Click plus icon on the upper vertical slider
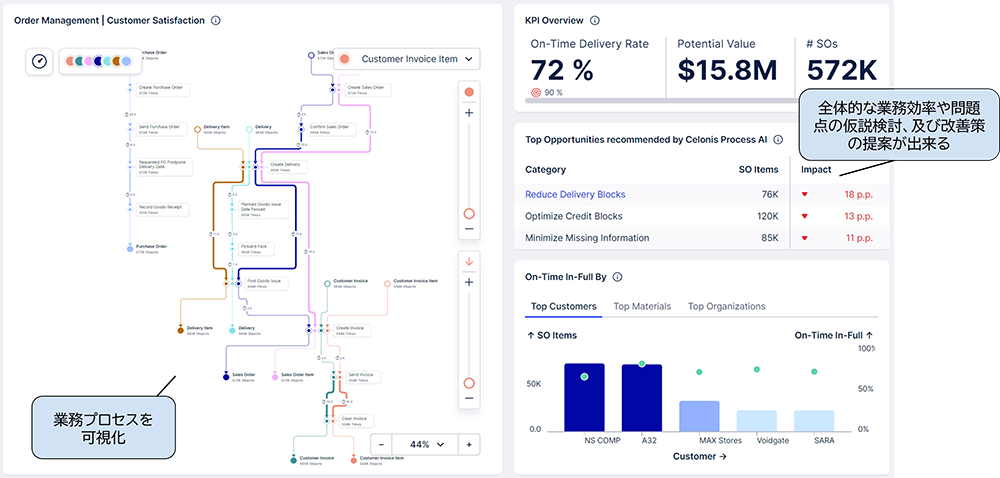1000x478 pixels. 469,113
